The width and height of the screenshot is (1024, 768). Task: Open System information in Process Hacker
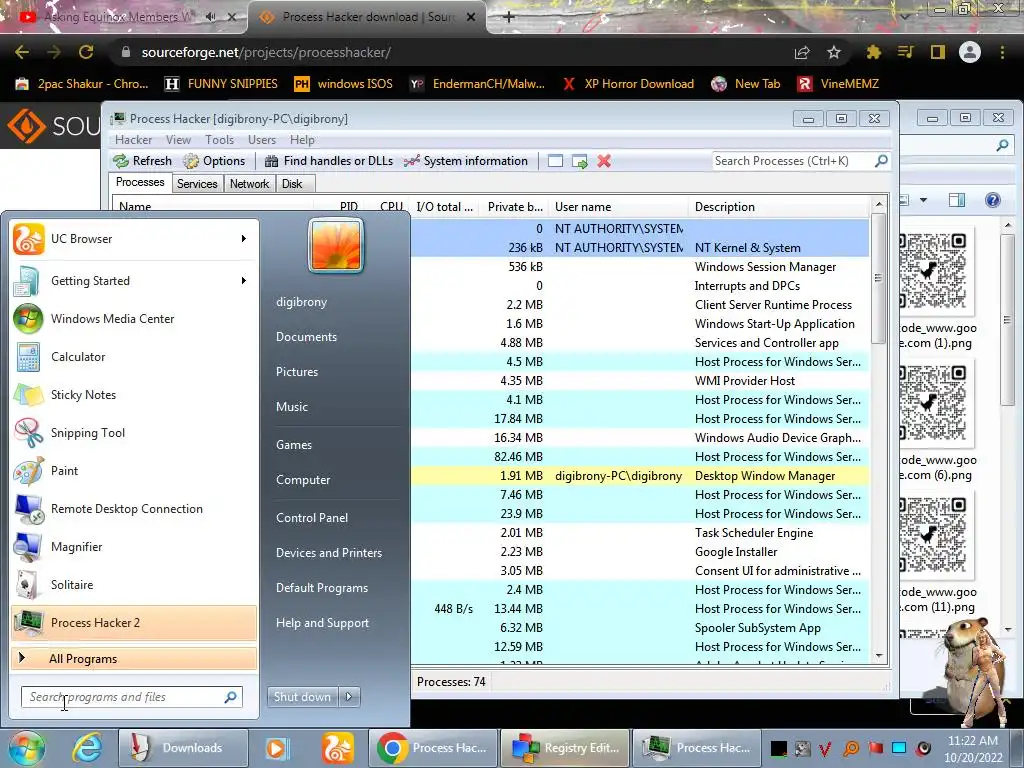(x=466, y=161)
